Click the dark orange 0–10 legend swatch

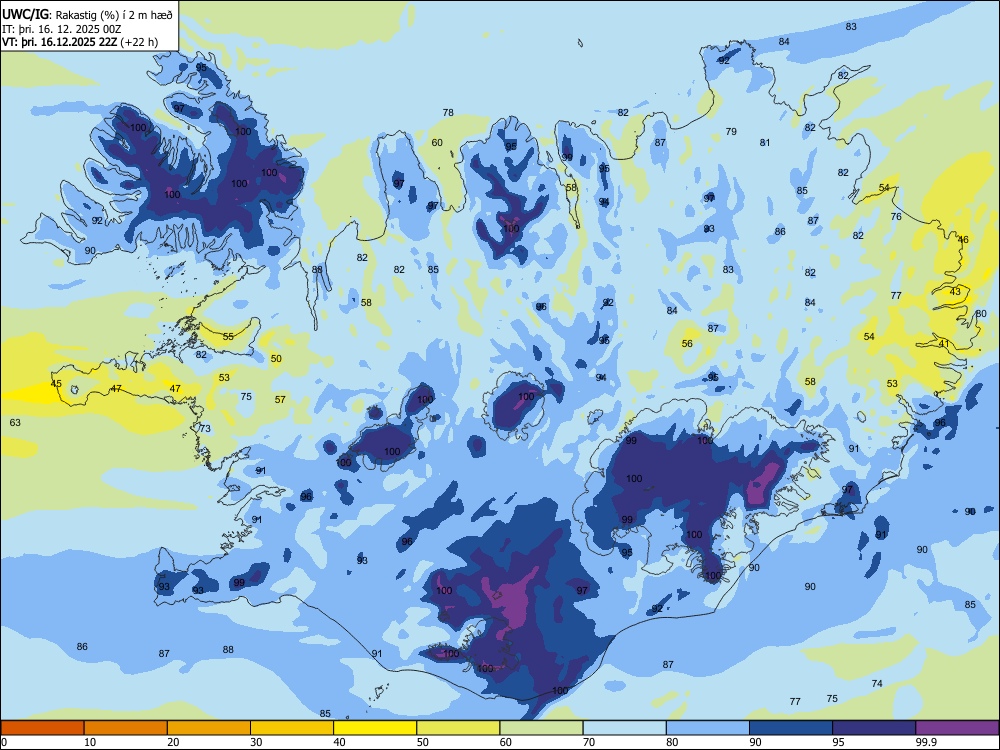(42, 728)
